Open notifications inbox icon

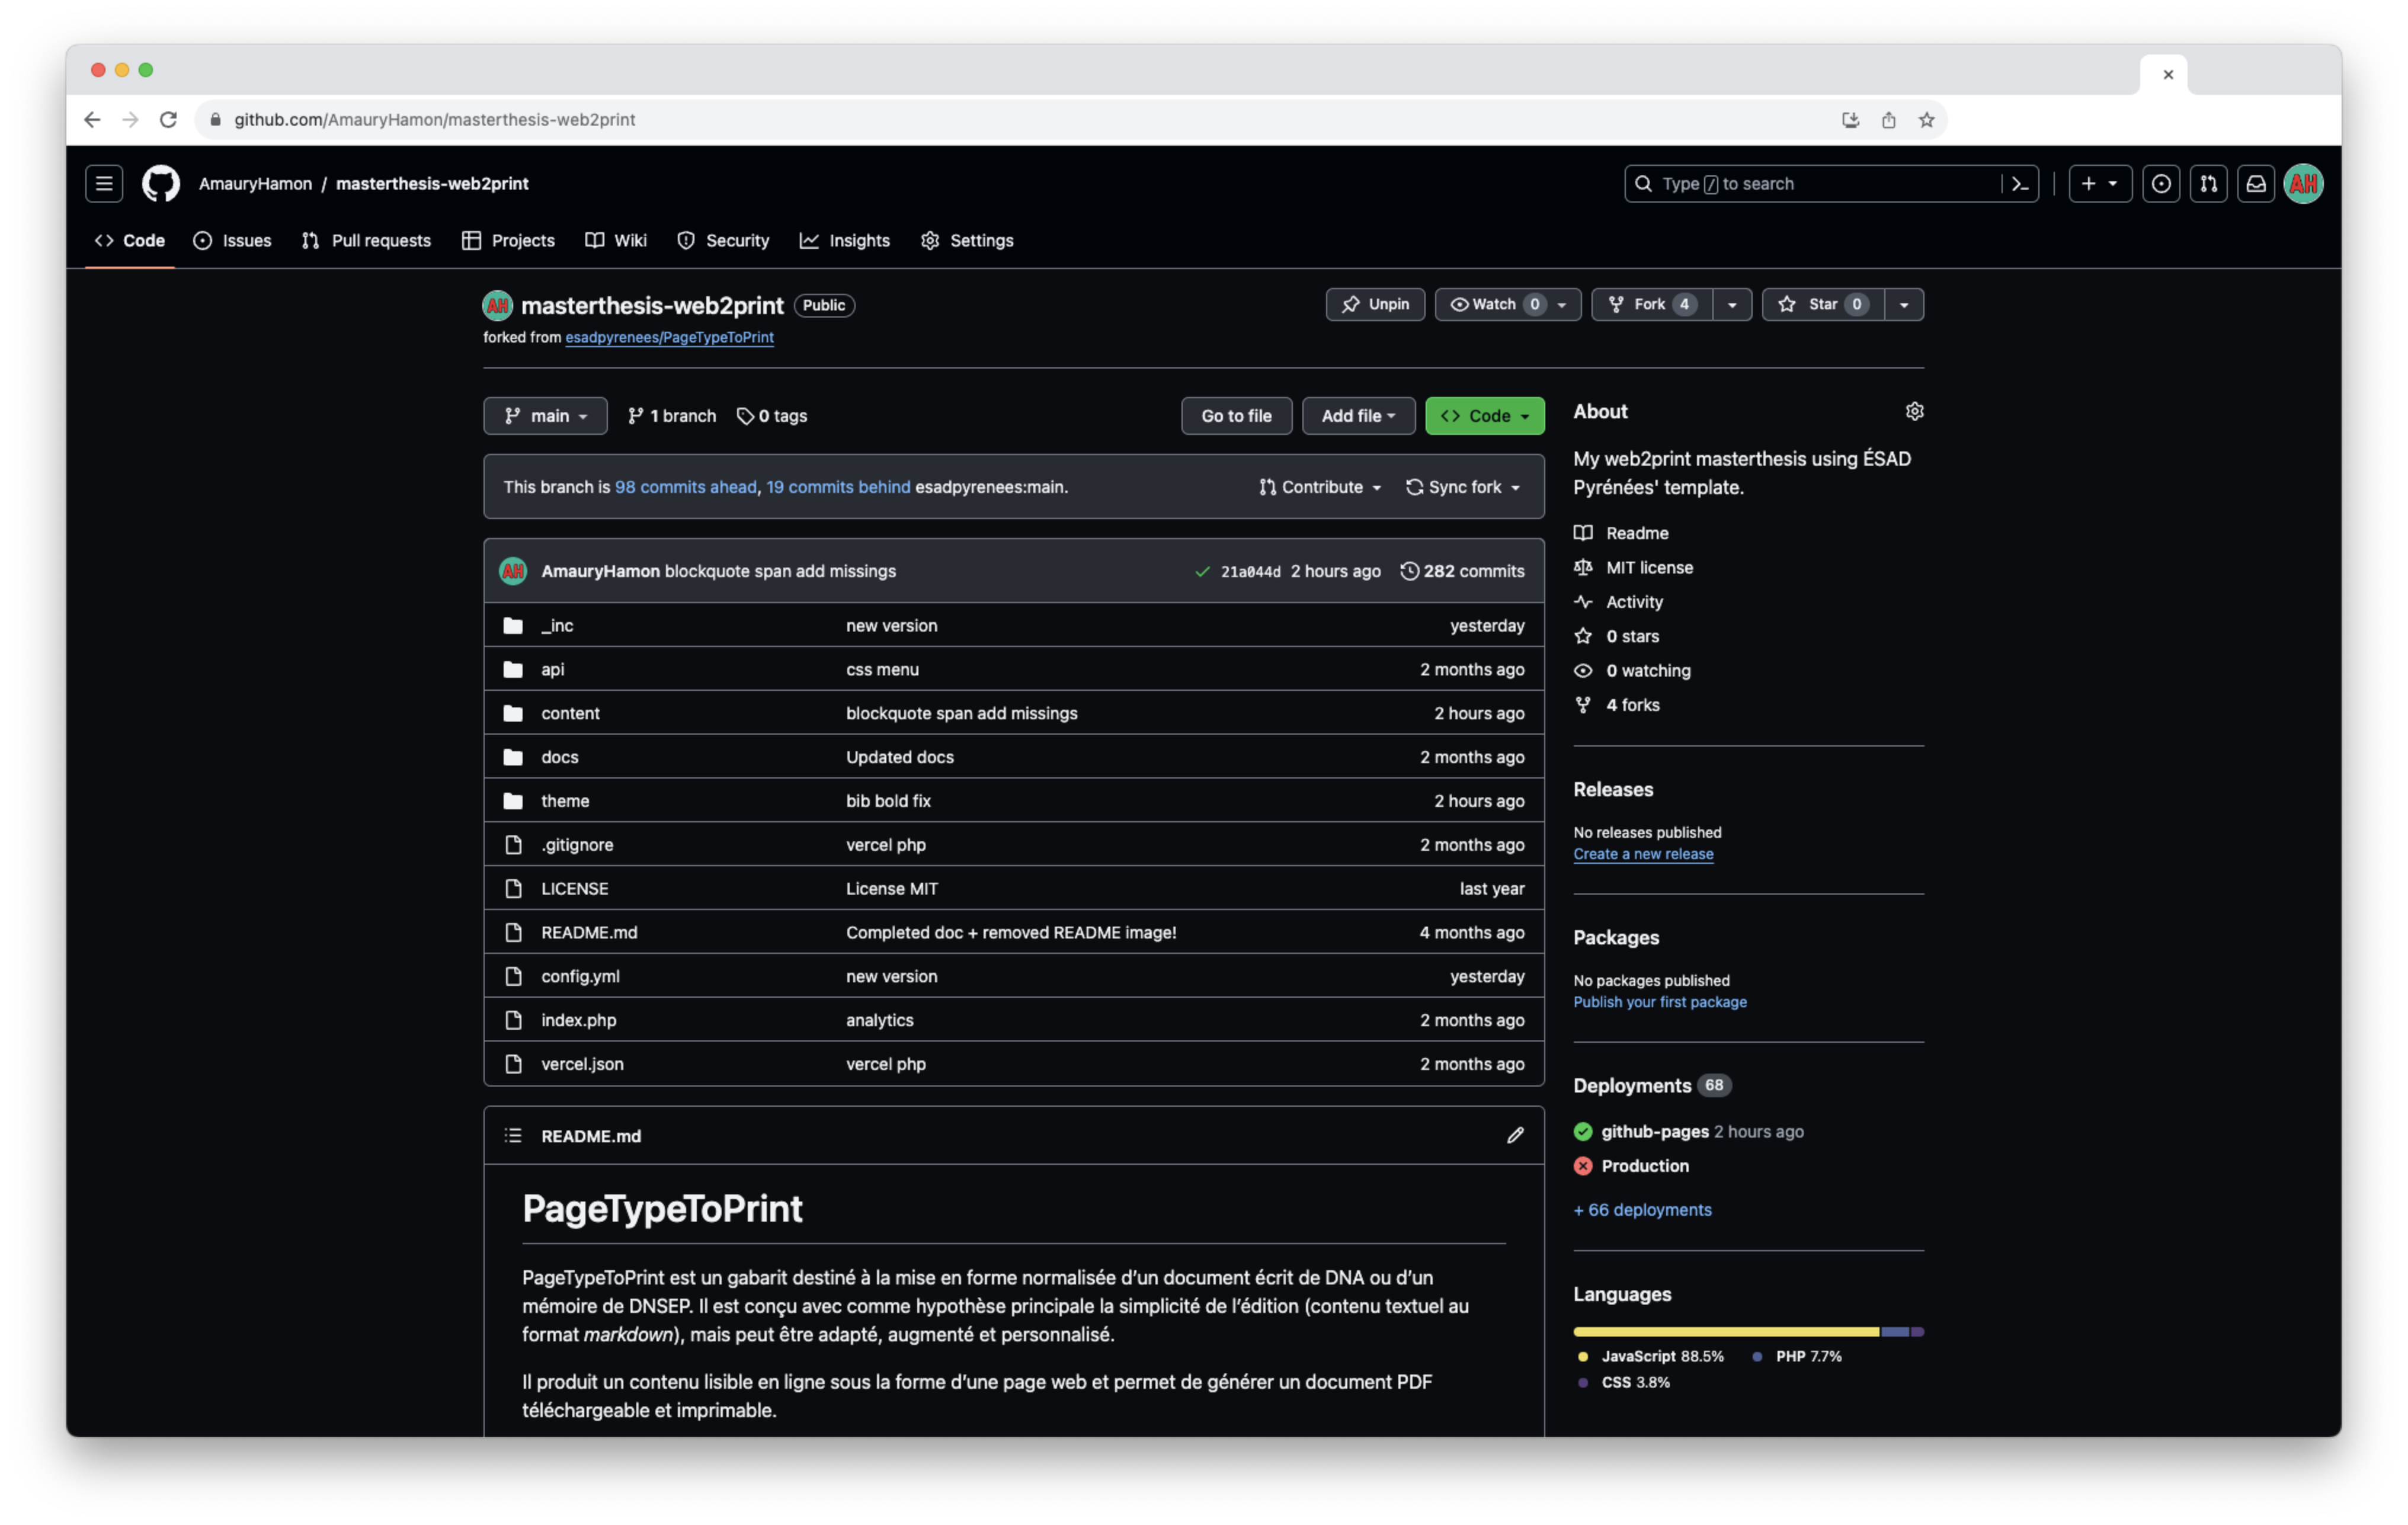coord(2256,184)
